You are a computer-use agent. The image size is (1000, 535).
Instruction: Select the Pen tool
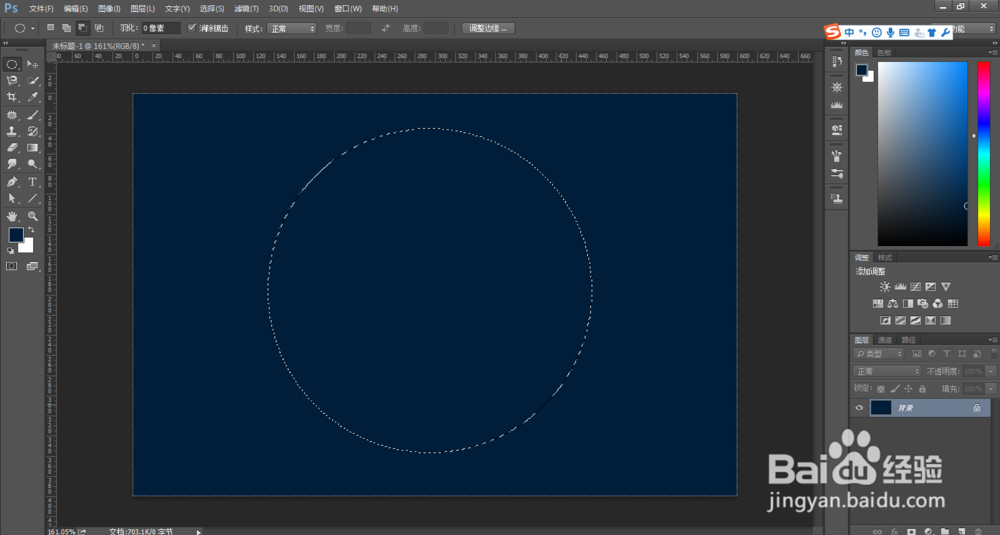click(x=11, y=182)
